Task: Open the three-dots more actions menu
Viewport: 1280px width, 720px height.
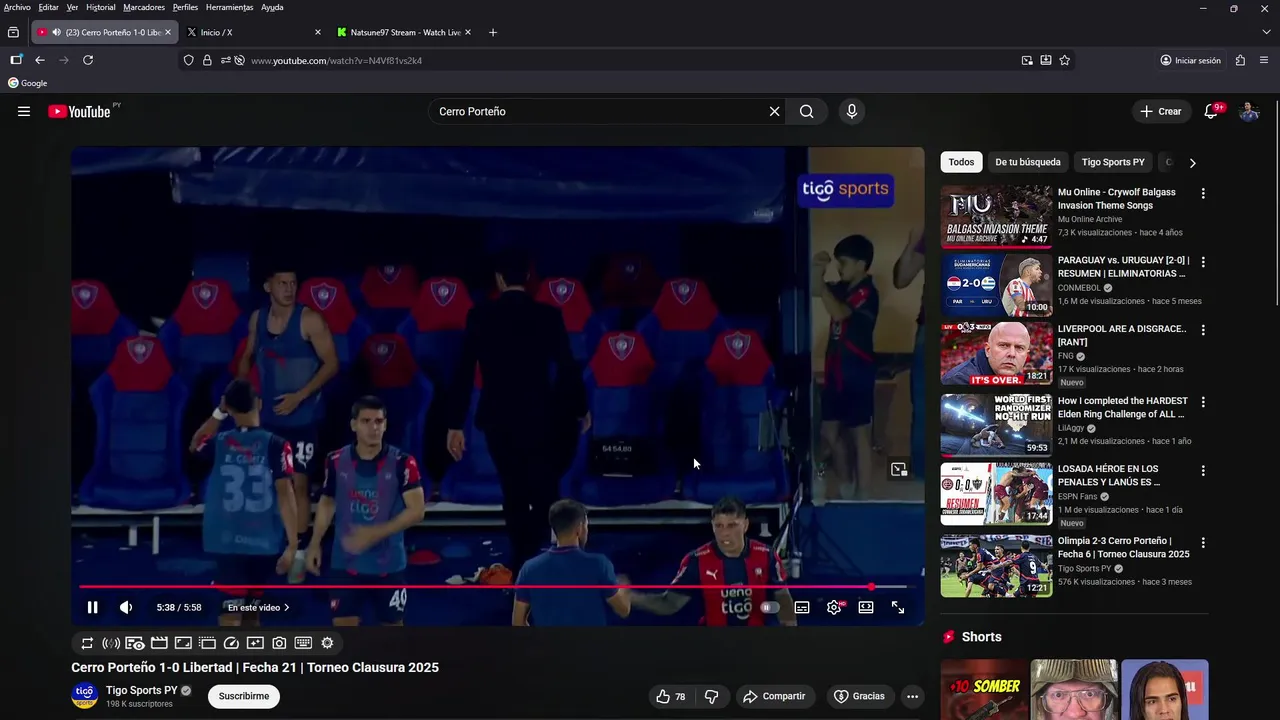Action: coord(912,696)
